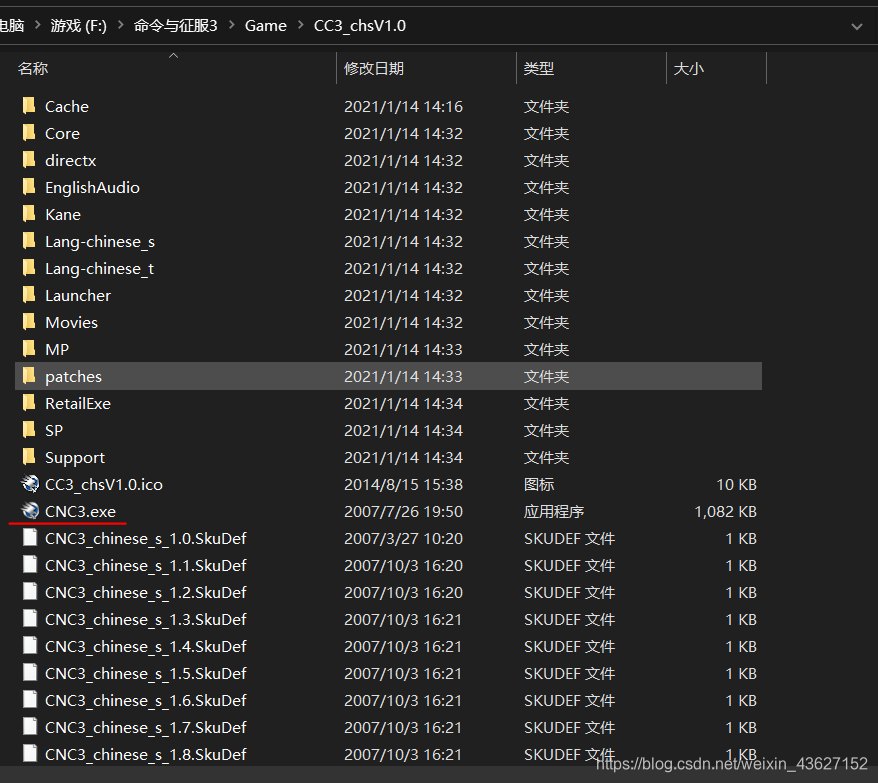
Task: Select the CNC3_chinese_s_1.4.SkuDef file icon
Action: tap(30, 646)
